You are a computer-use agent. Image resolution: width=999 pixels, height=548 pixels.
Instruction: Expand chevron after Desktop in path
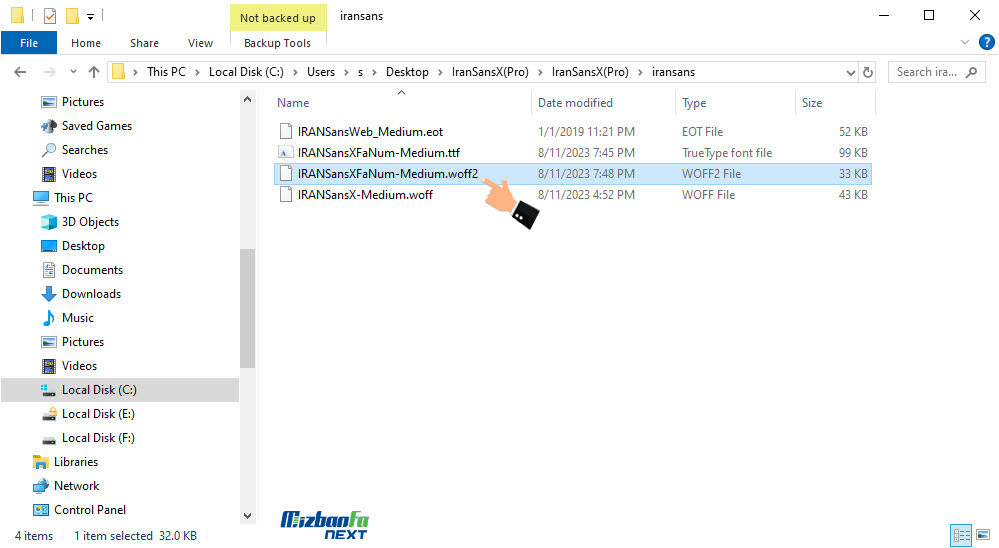coord(440,73)
